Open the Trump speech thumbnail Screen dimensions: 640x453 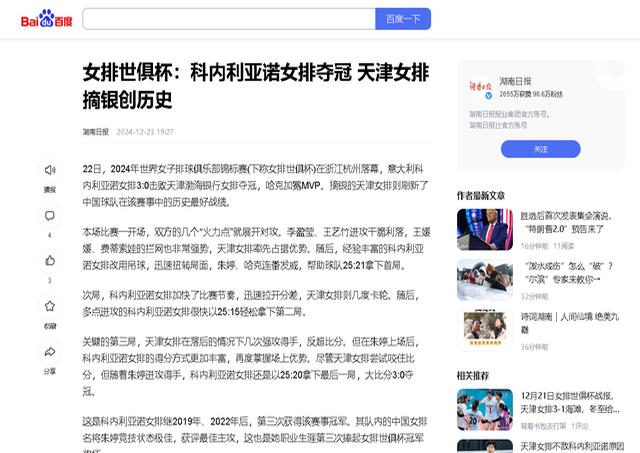point(485,229)
